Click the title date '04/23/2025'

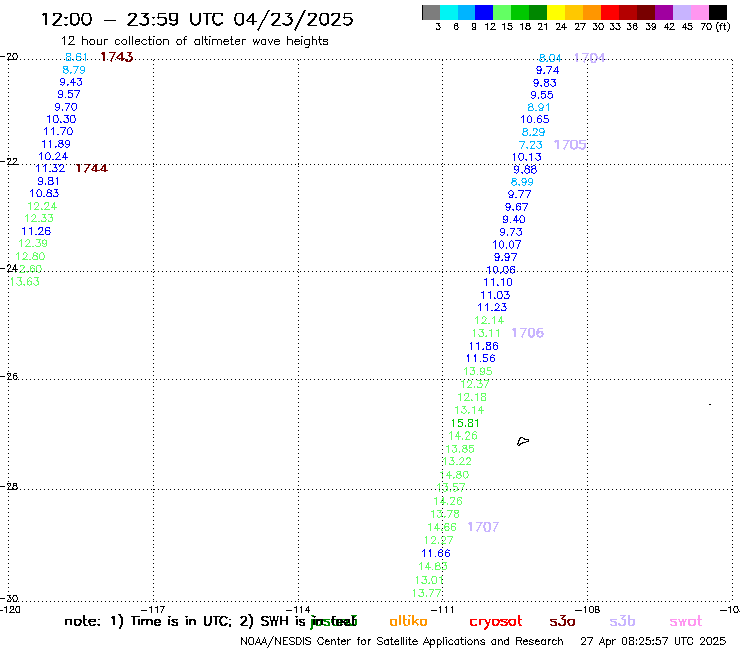point(293,20)
